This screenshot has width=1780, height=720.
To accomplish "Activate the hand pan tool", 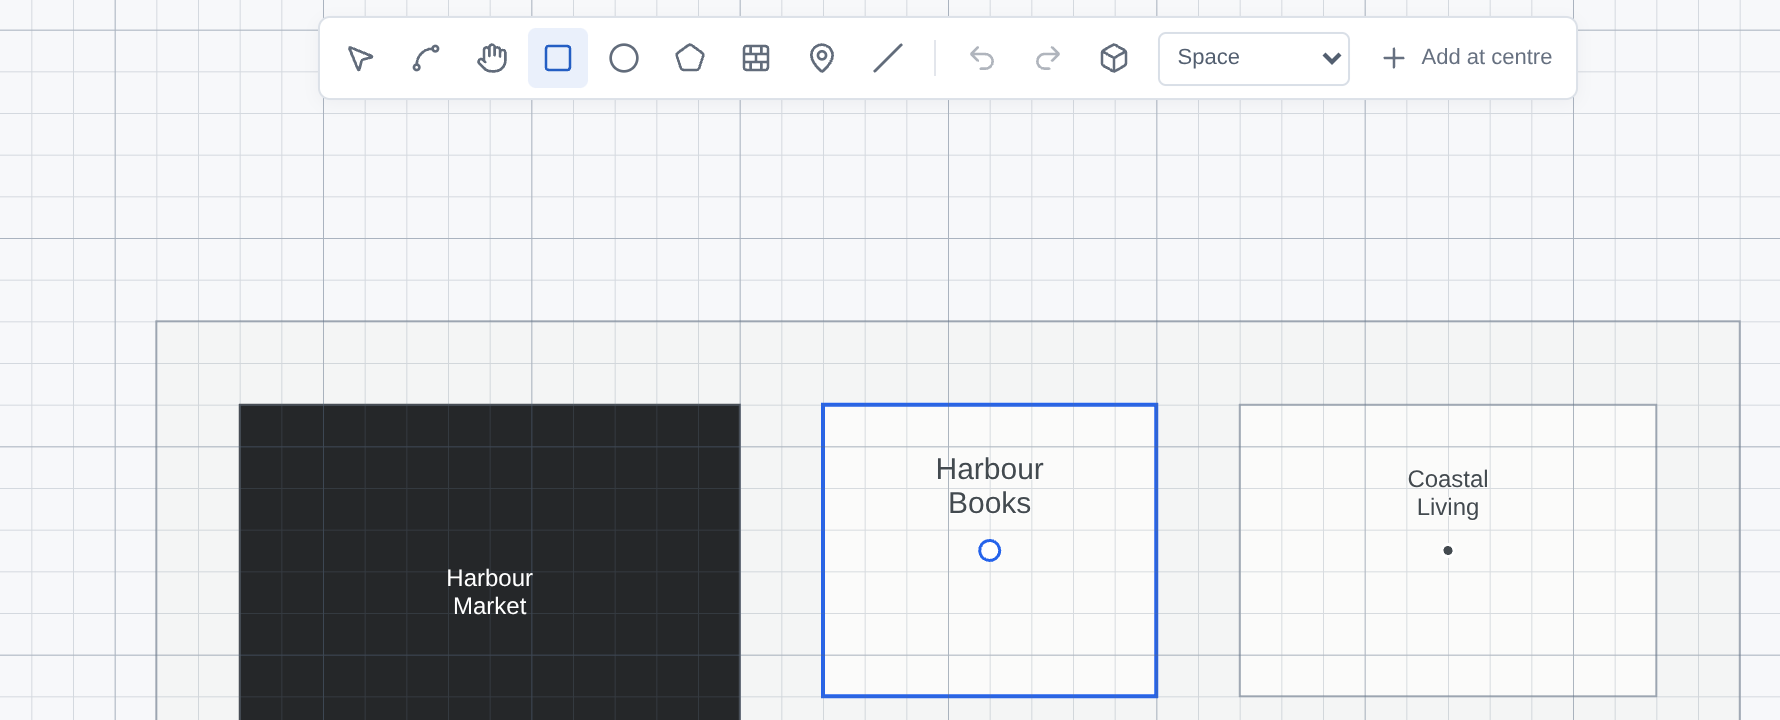I will pos(492,58).
